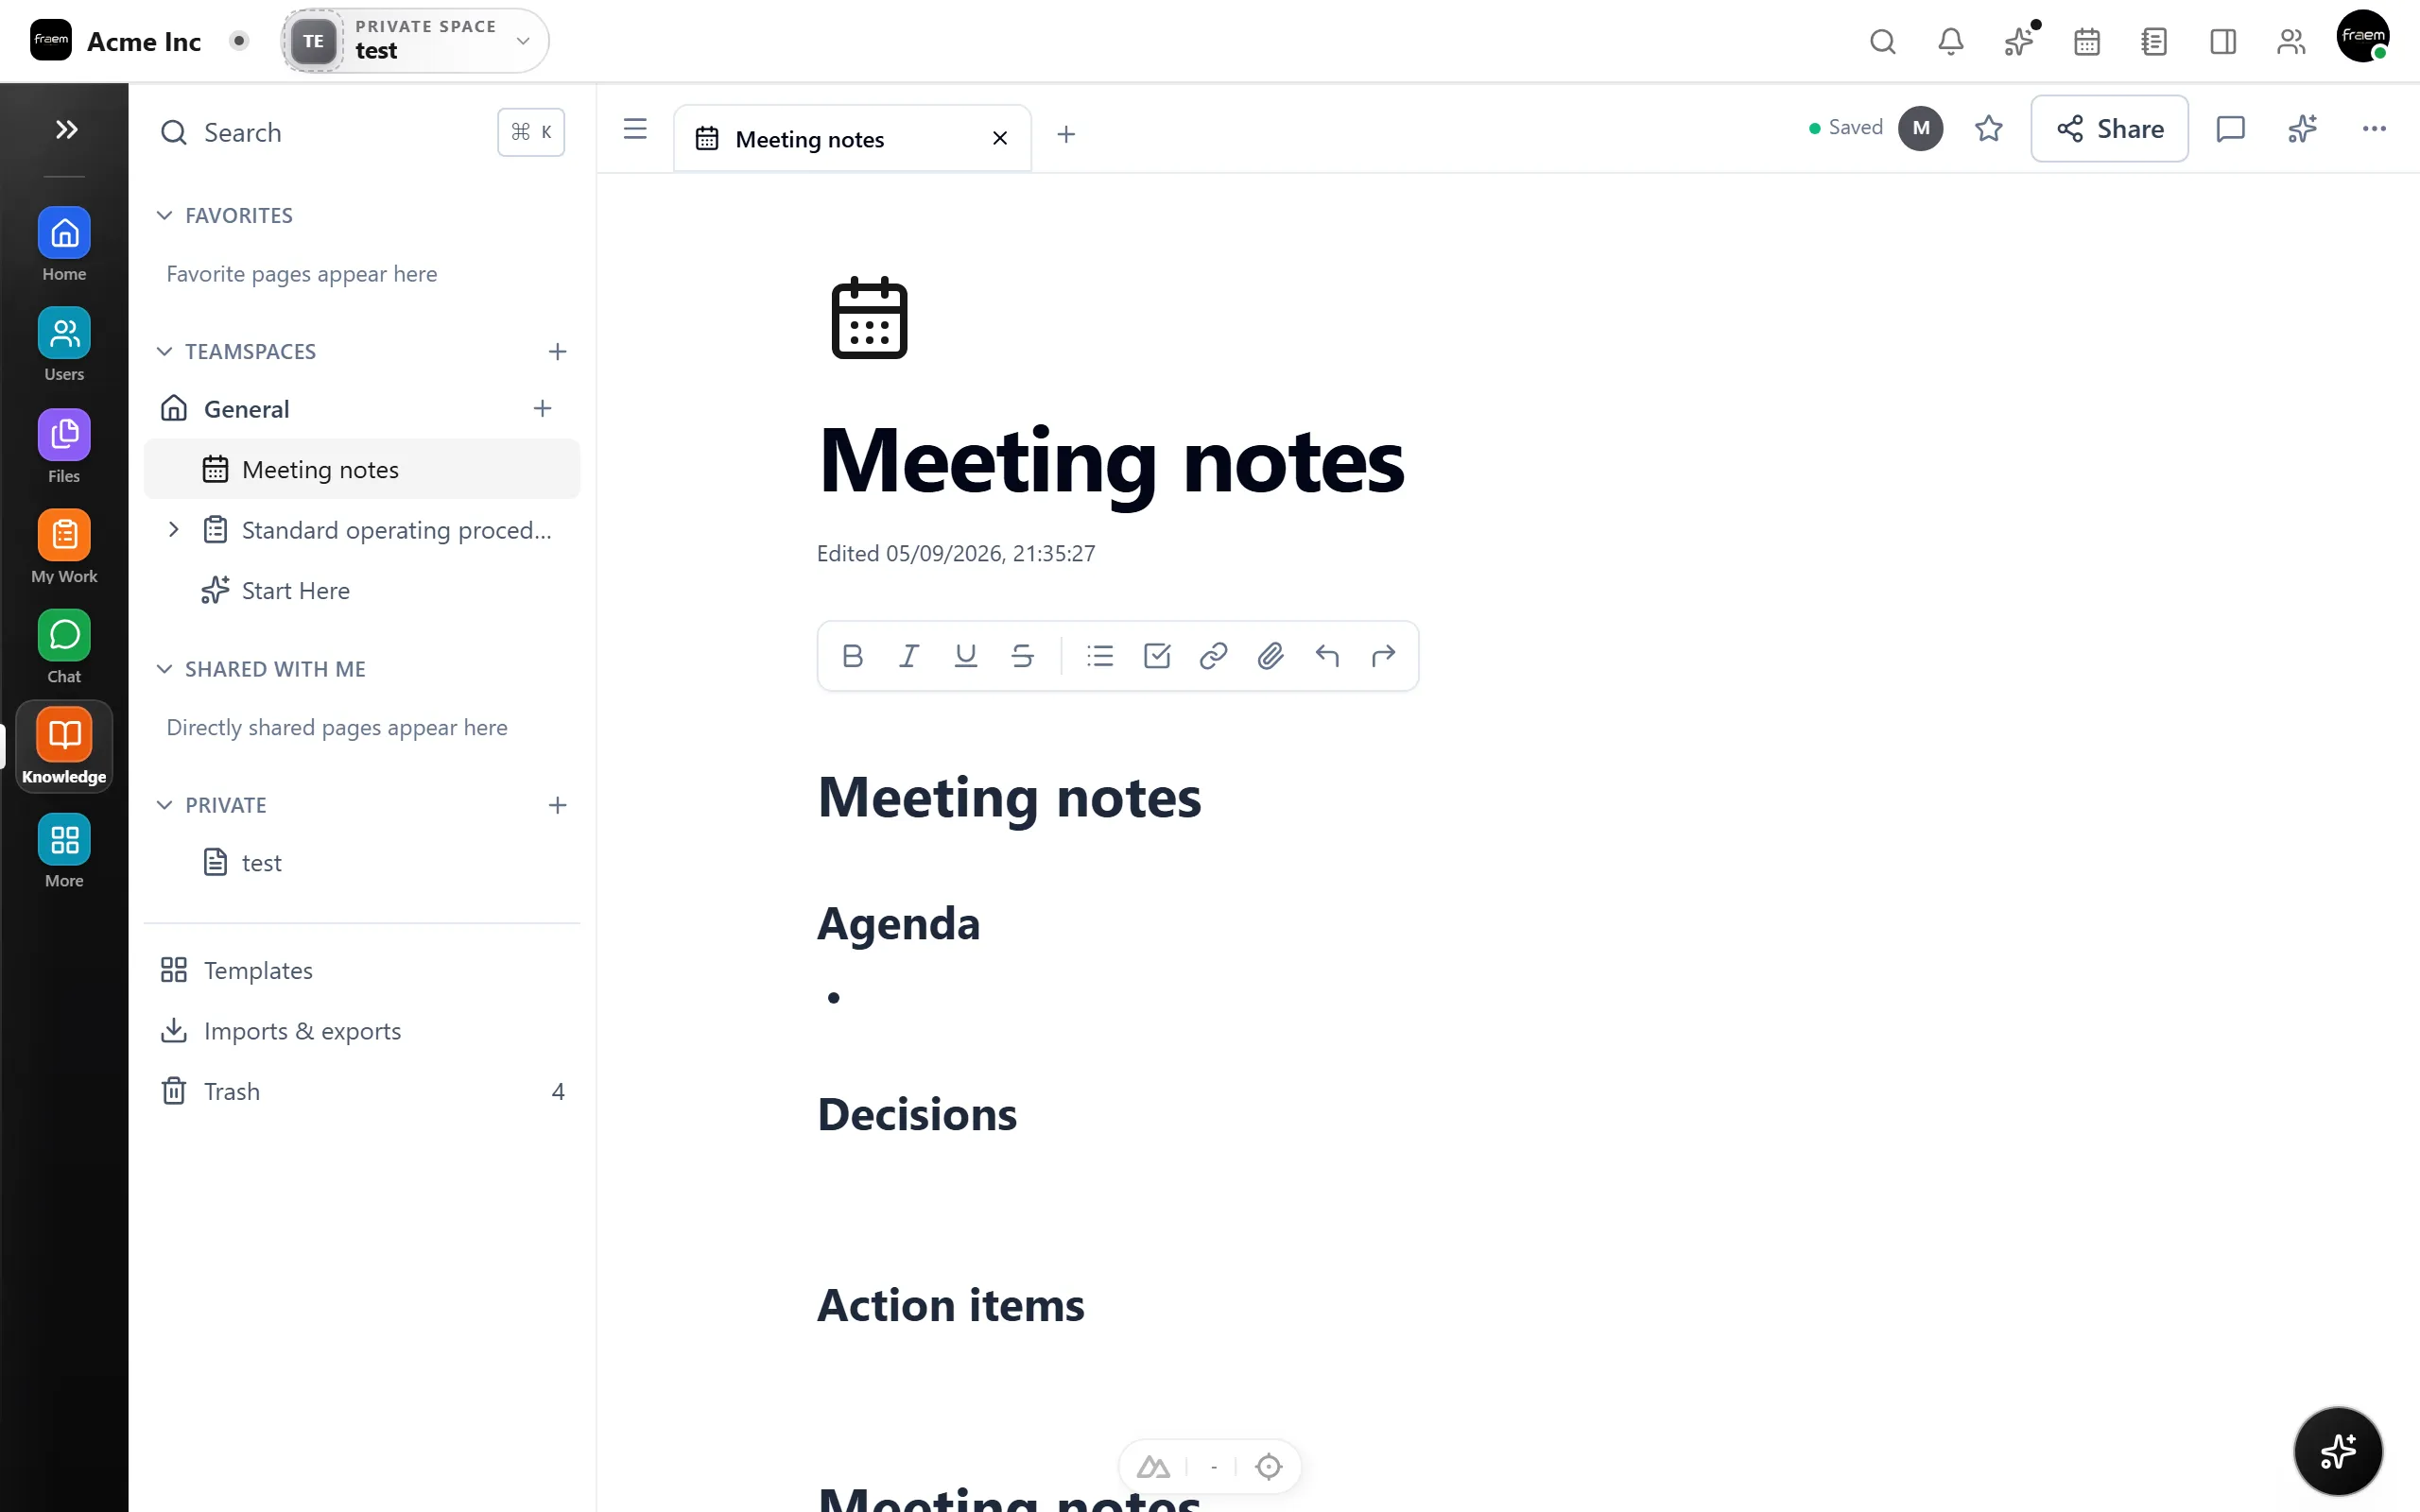Undo the last edit
The height and width of the screenshot is (1512, 2420).
coord(1327,656)
